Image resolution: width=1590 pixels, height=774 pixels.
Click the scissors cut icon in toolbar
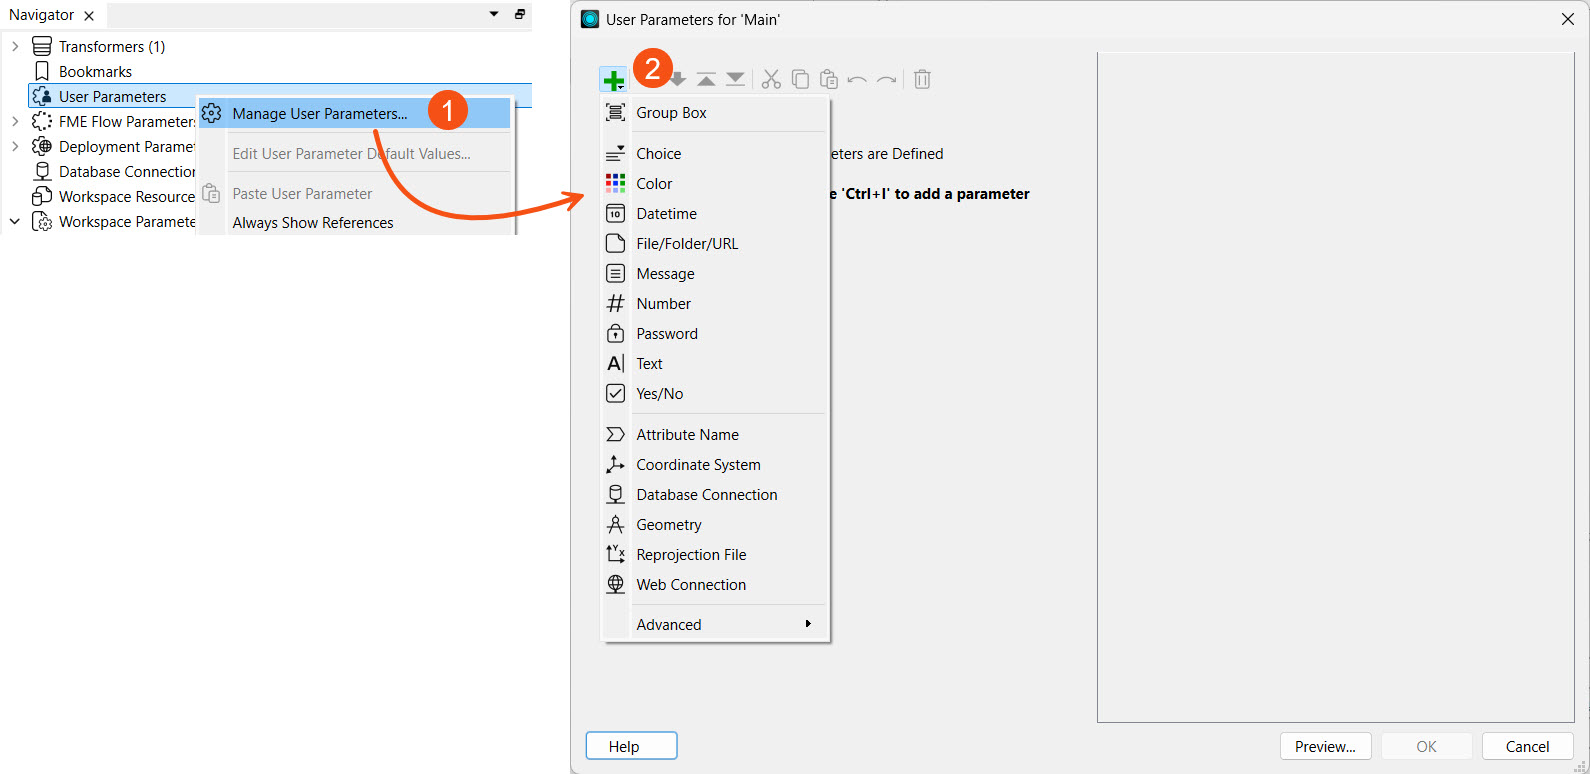pyautogui.click(x=771, y=80)
